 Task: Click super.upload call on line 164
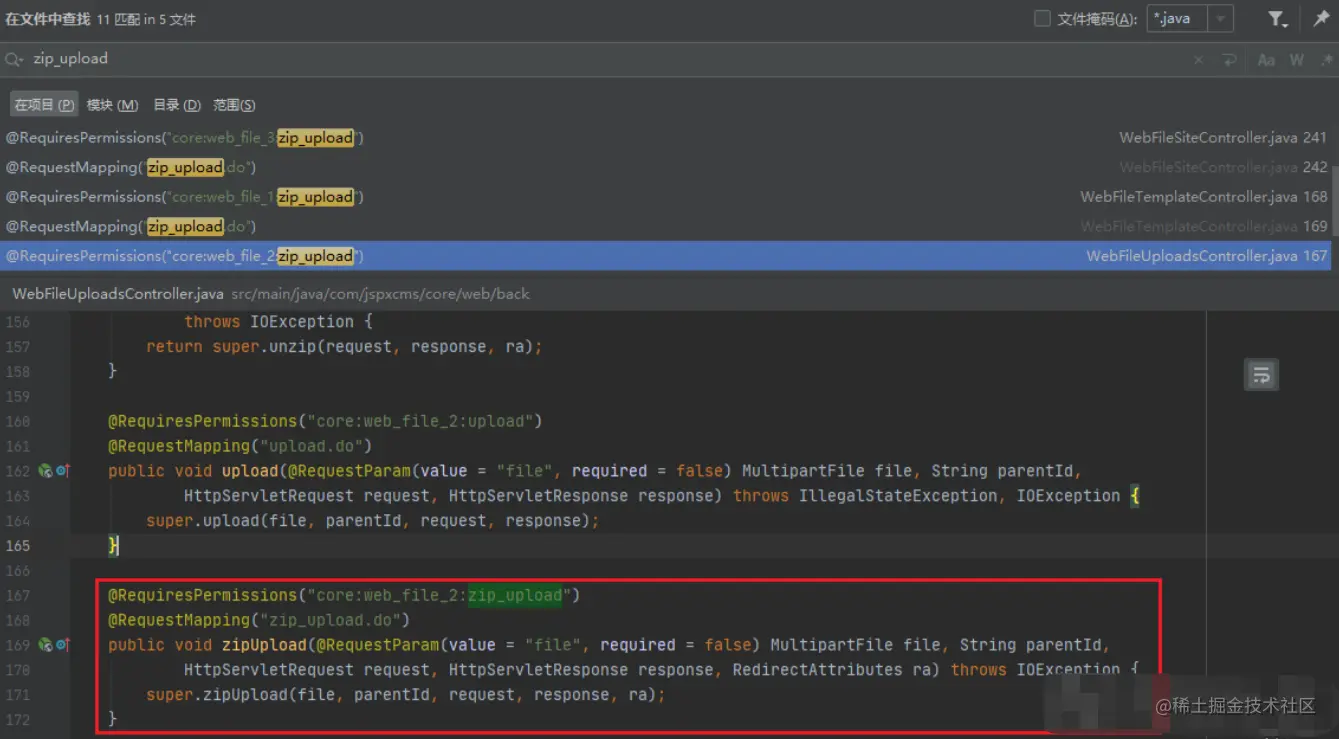[x=372, y=521]
